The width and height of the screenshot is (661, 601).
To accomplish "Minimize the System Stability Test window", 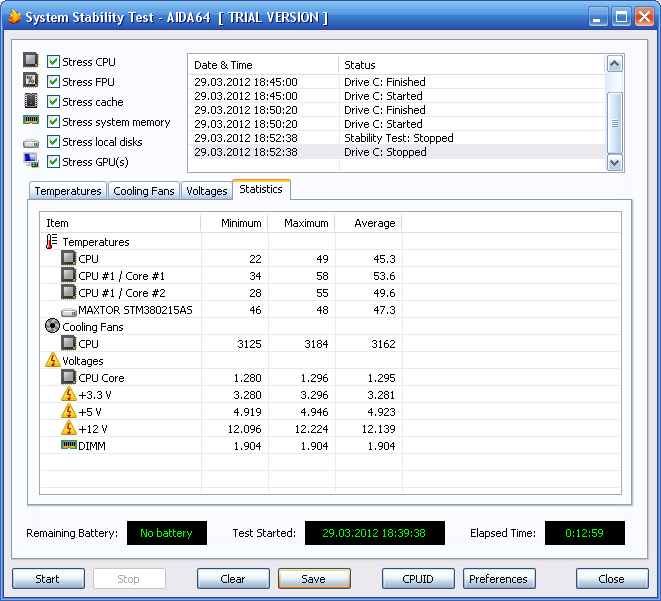I will [x=598, y=17].
